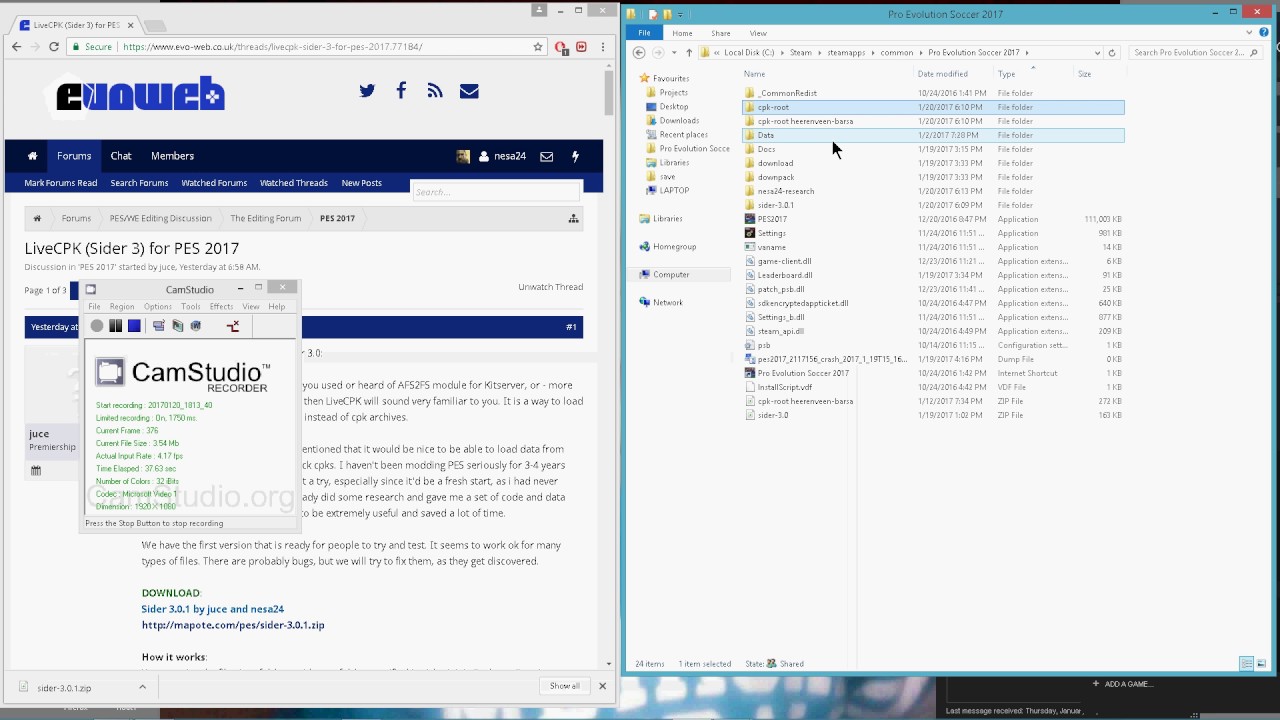Click the red Chrome extension icon with badge
The width and height of the screenshot is (1280, 720).
click(x=561, y=47)
